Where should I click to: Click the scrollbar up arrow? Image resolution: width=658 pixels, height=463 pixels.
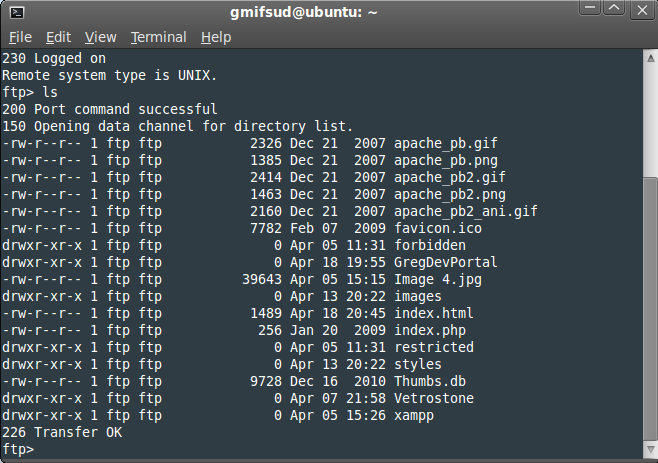[x=650, y=58]
